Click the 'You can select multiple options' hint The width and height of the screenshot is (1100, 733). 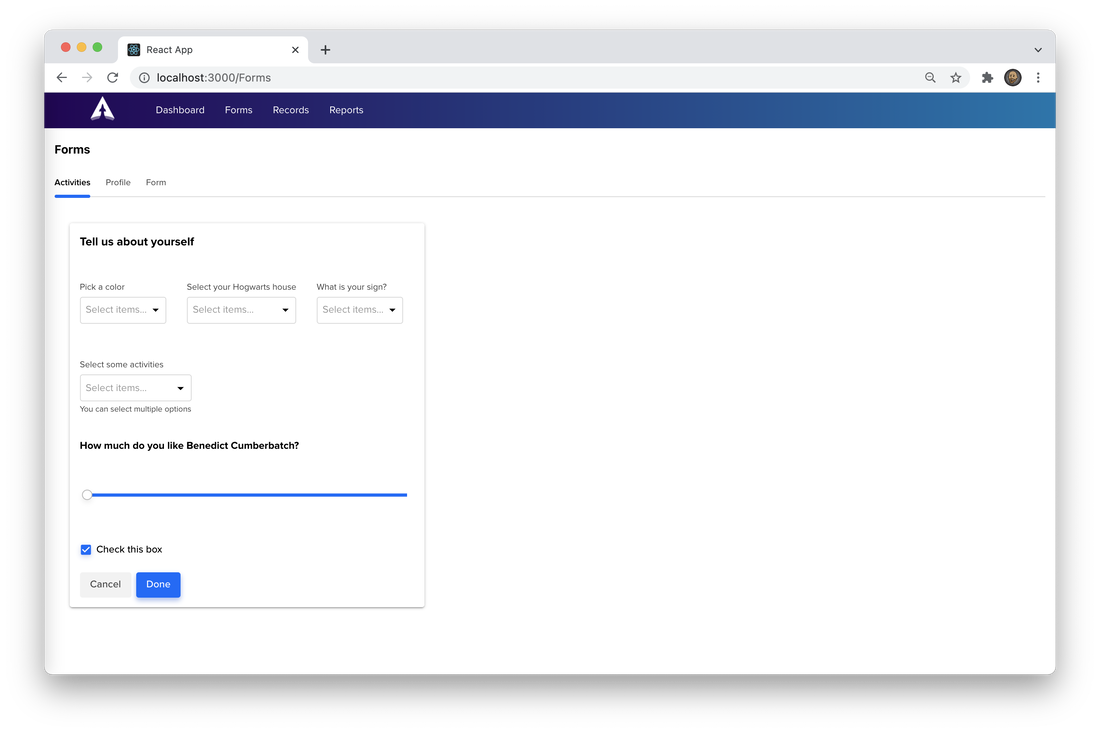(135, 410)
